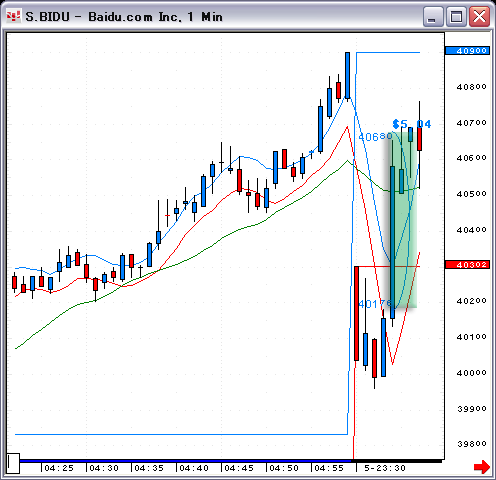496x480 pixels.
Task: Click the 04:50 time axis label
Action: point(284,468)
